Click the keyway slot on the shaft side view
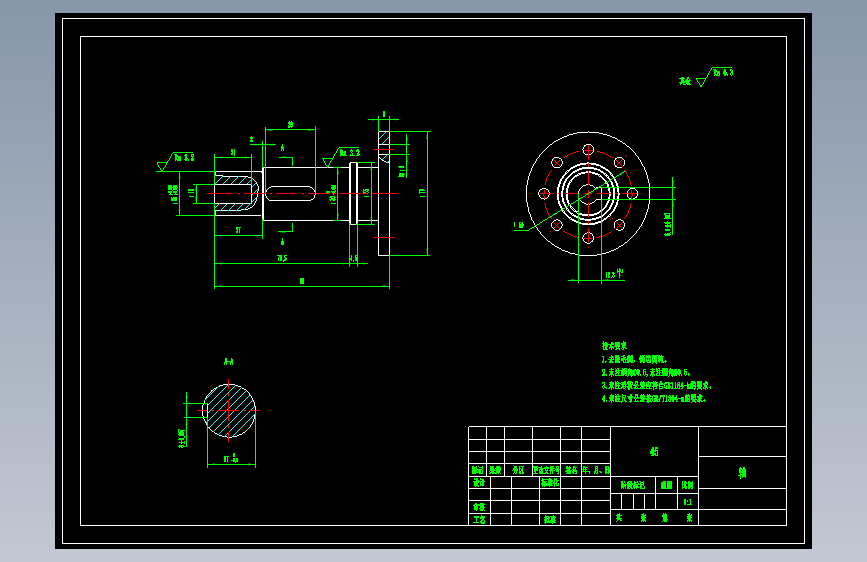867x562 pixels. pos(290,194)
